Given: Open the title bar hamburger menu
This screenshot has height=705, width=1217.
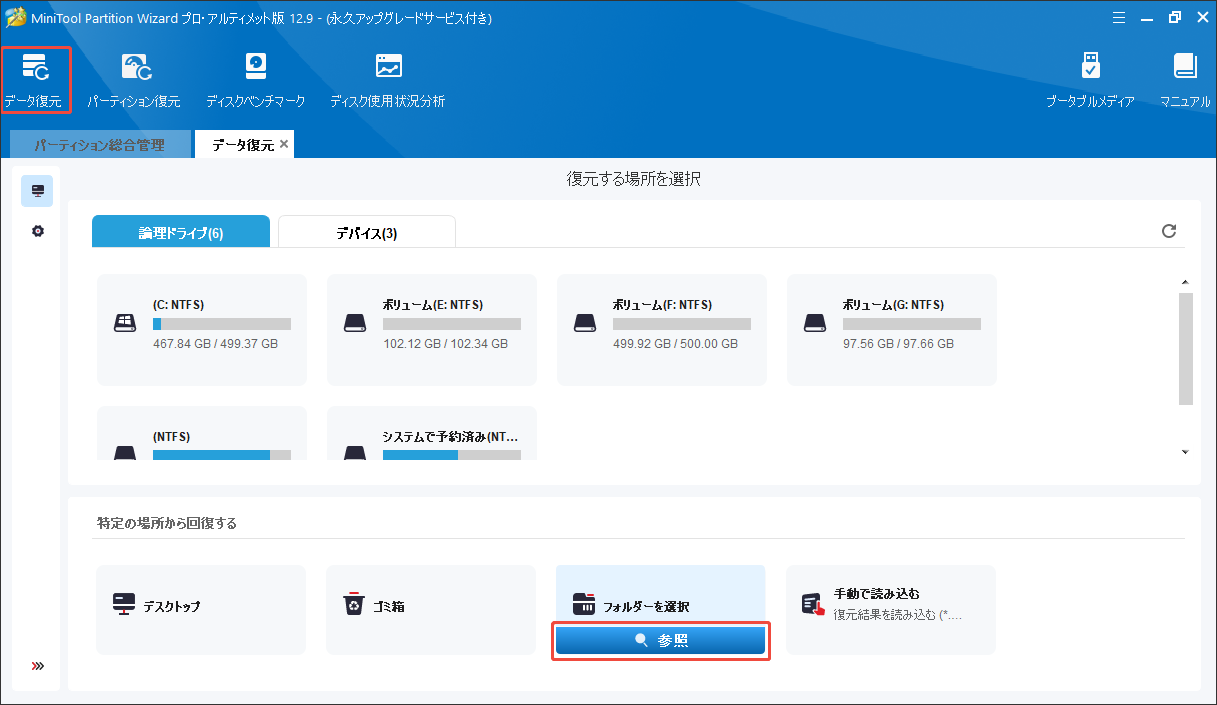Looking at the screenshot, I should click(1118, 17).
